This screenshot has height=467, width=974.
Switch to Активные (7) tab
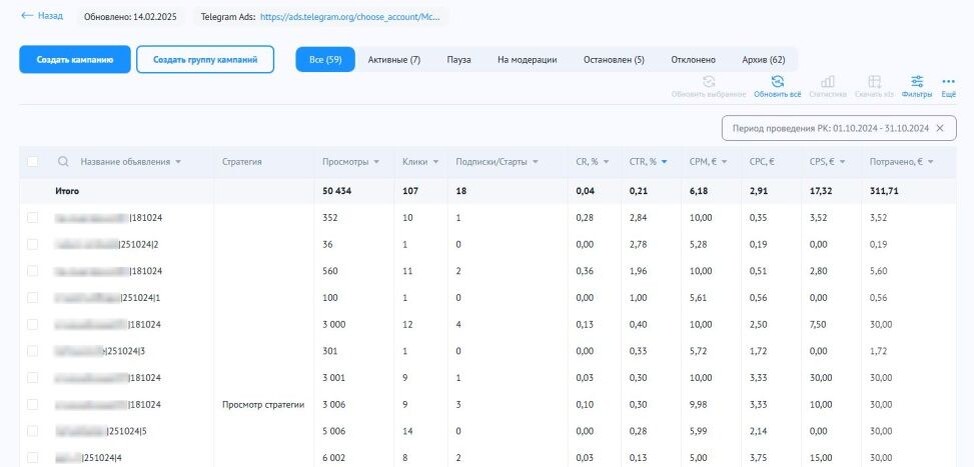click(x=394, y=60)
